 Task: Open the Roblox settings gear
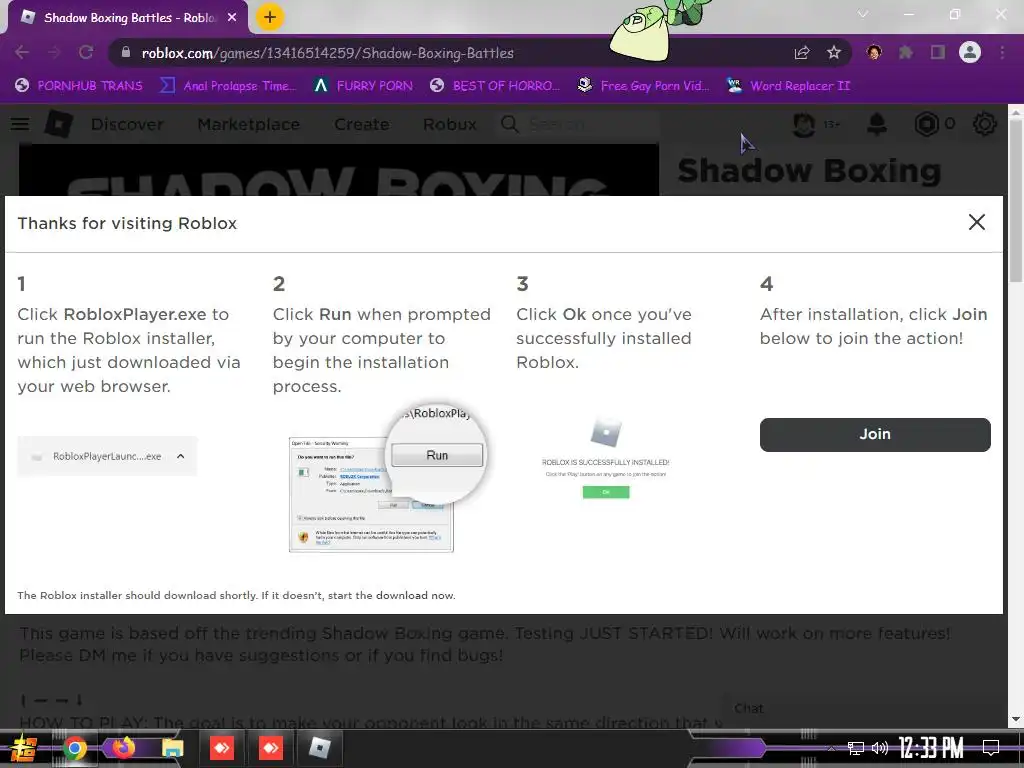pyautogui.click(x=984, y=124)
